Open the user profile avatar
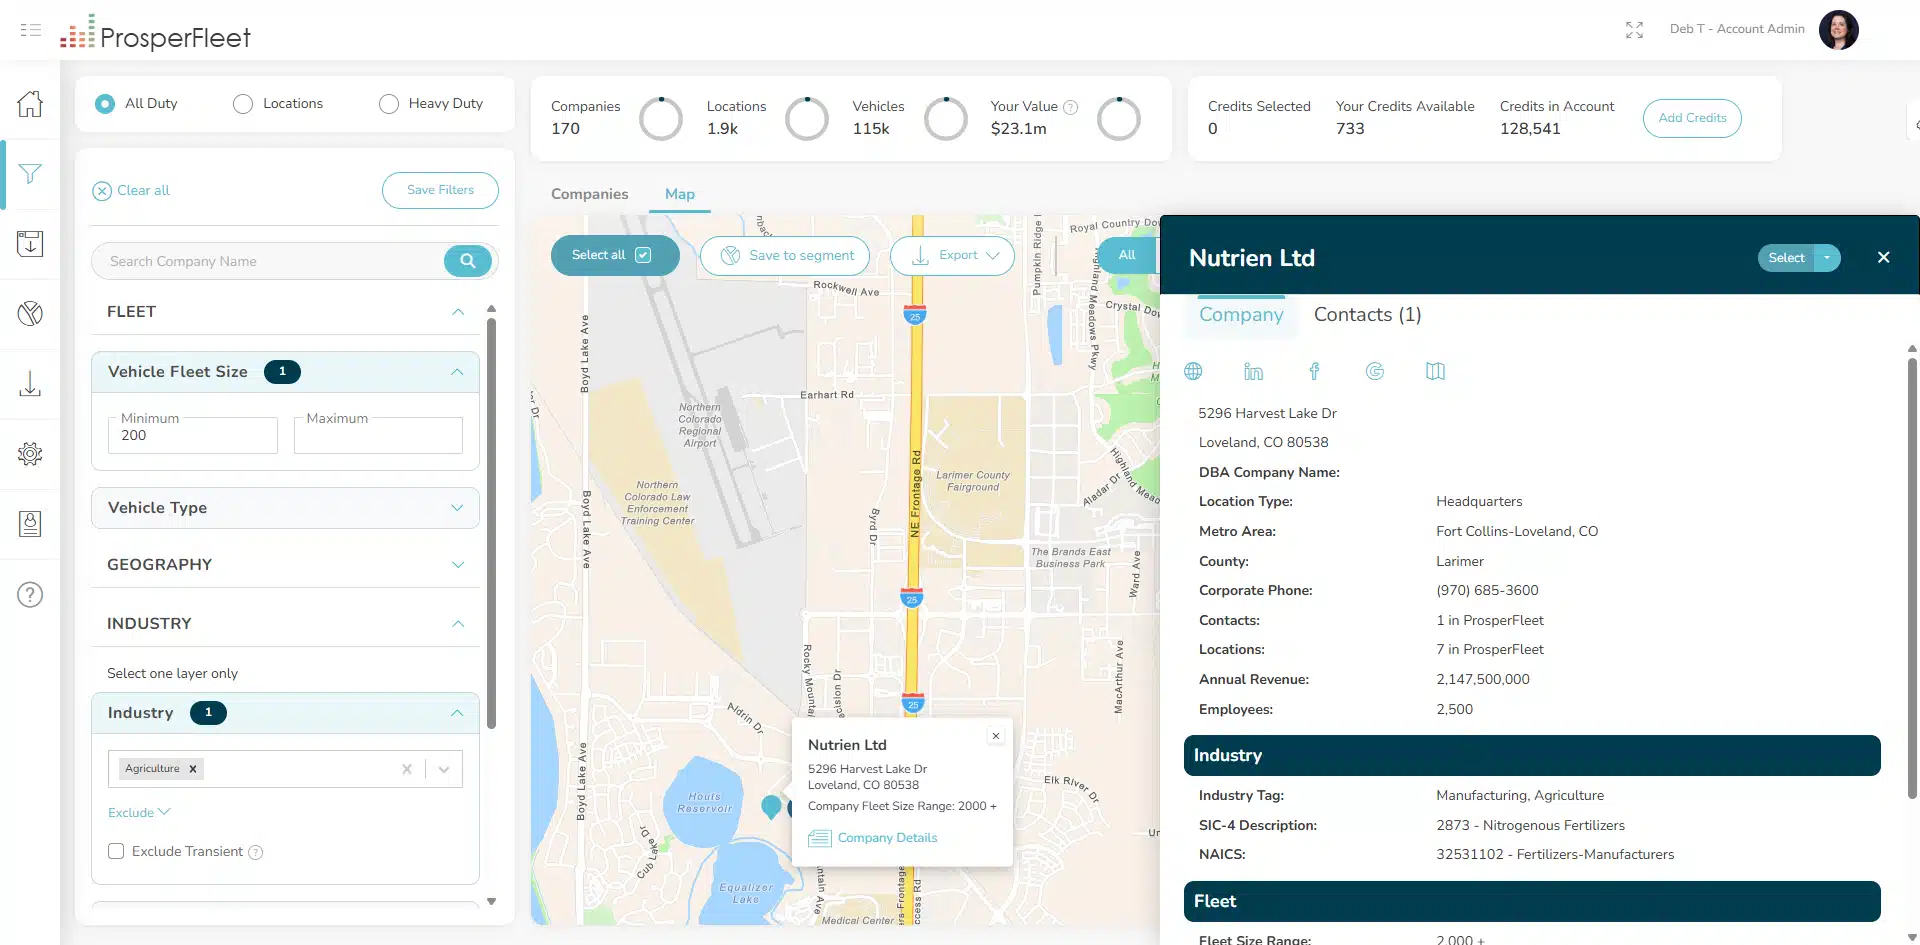 click(1838, 30)
